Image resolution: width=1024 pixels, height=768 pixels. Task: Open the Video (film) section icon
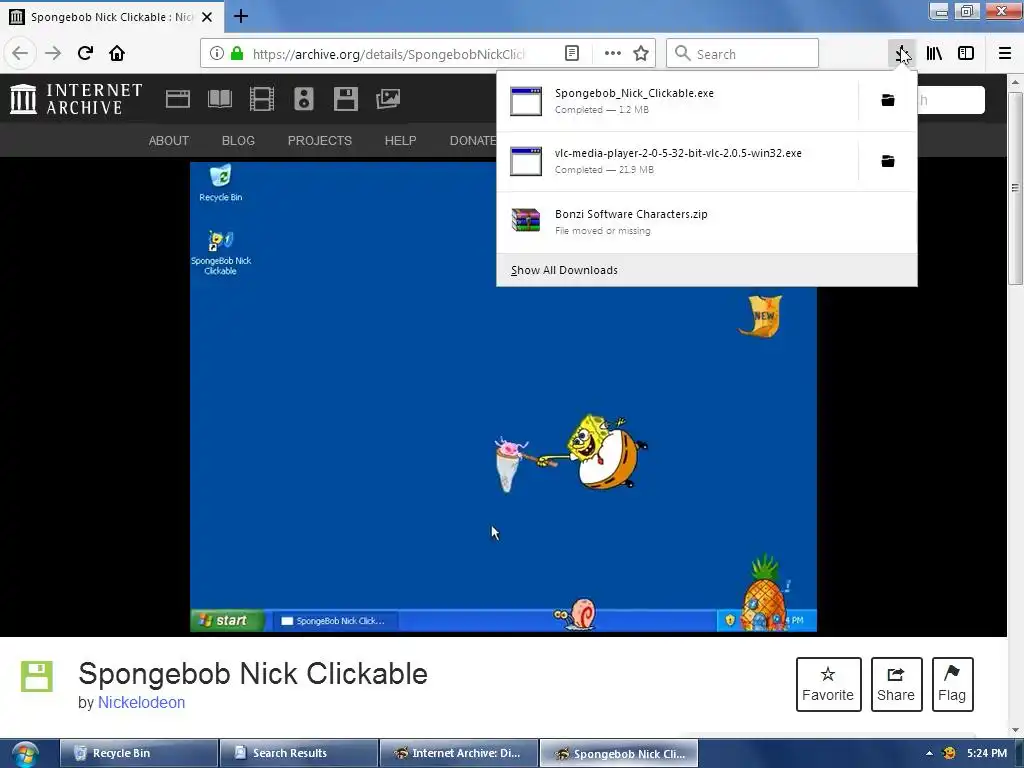coord(261,99)
